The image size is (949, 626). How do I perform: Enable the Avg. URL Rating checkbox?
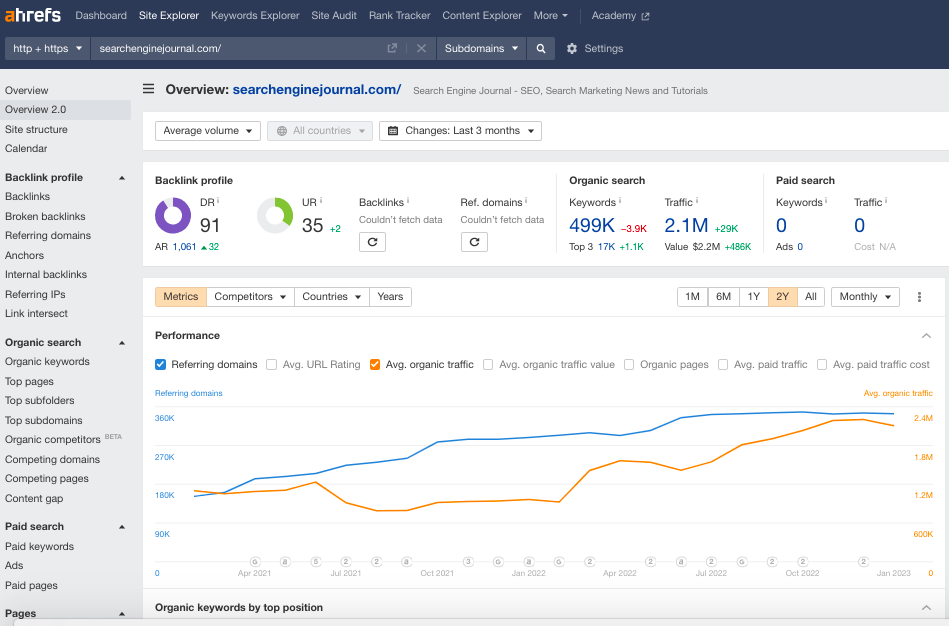click(x=271, y=365)
